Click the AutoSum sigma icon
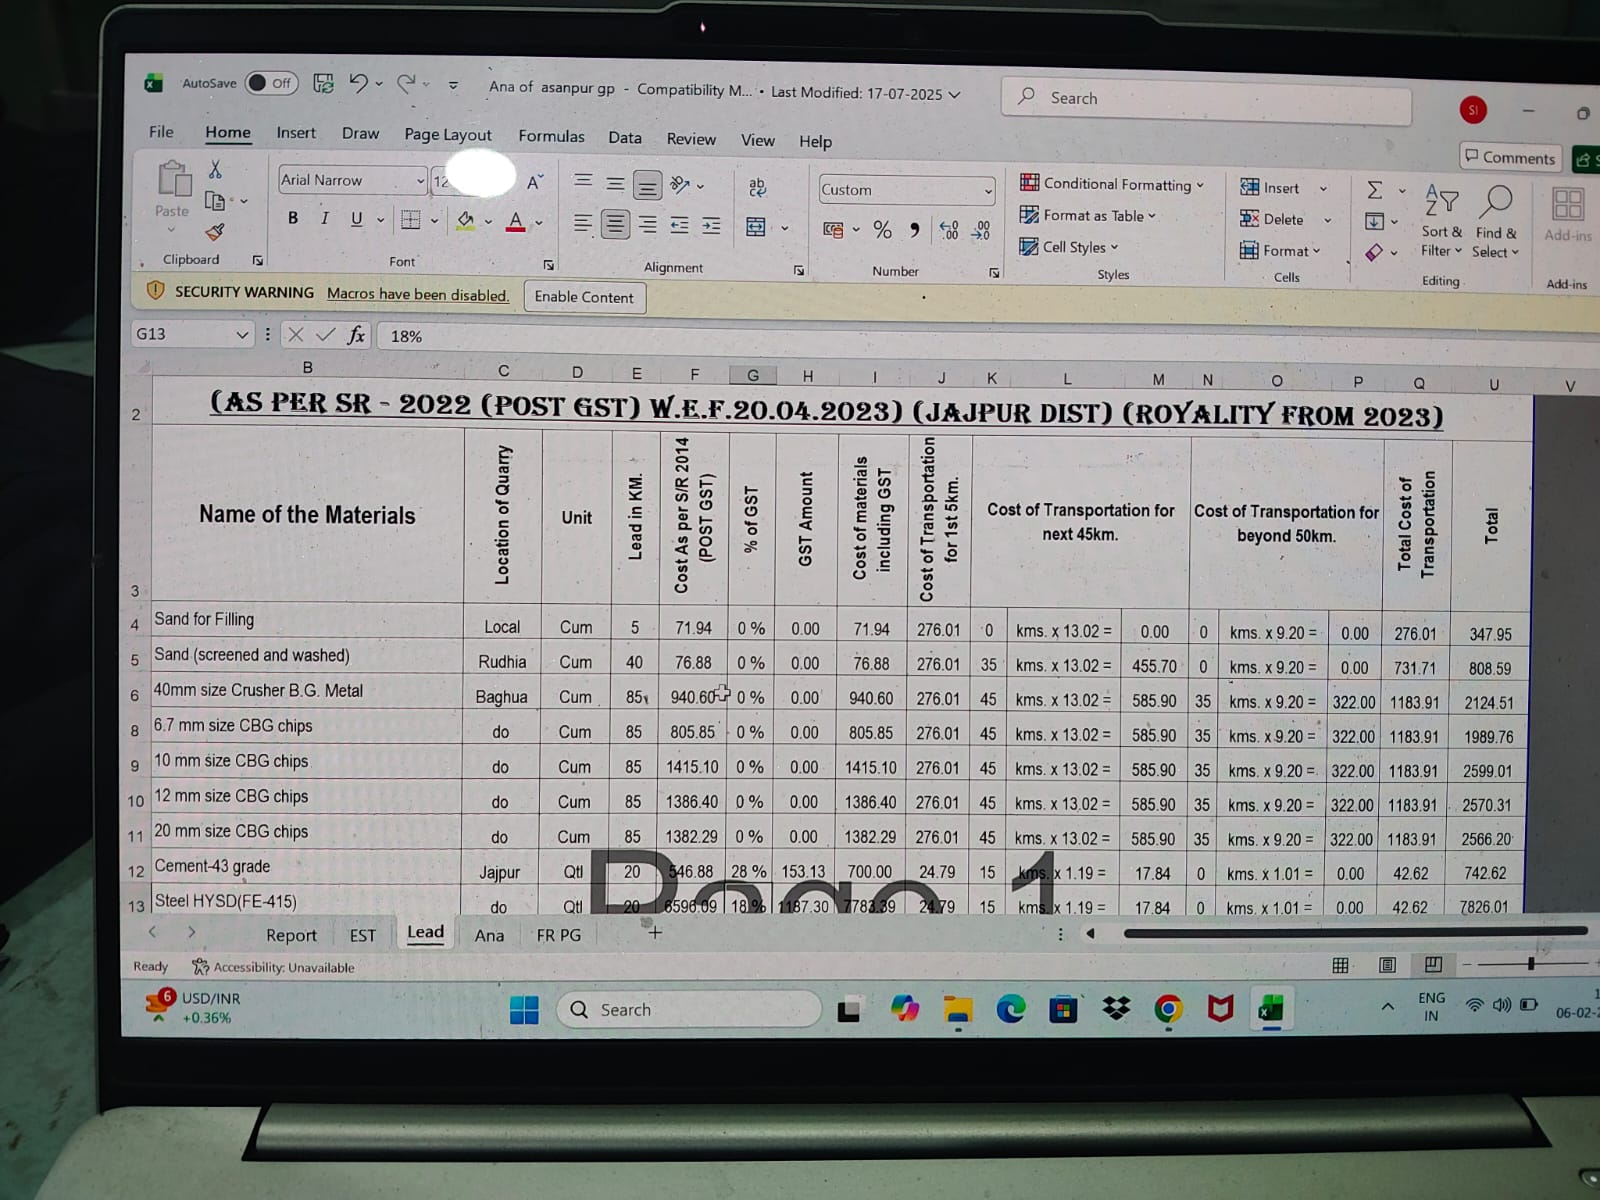The width and height of the screenshot is (1600, 1200). click(x=1375, y=190)
